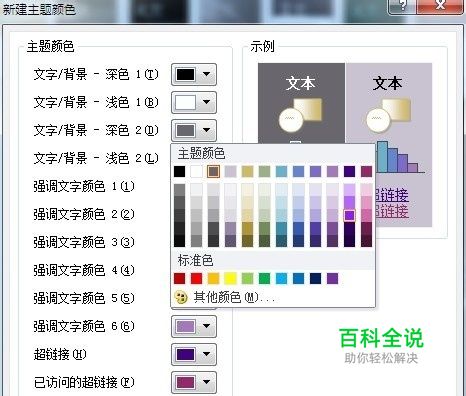Pick the dark red standard color
This screenshot has width=466, height=396.
point(179,278)
